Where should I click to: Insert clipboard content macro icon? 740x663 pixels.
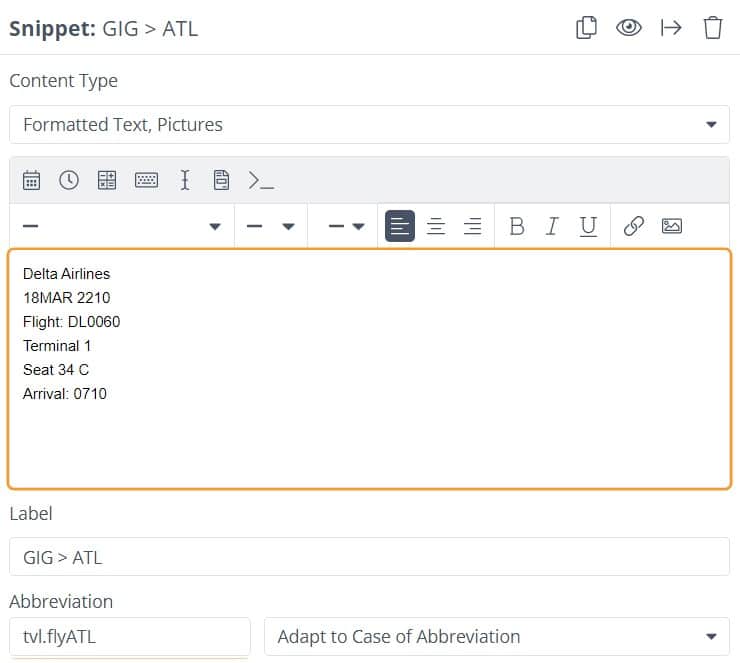click(221, 180)
